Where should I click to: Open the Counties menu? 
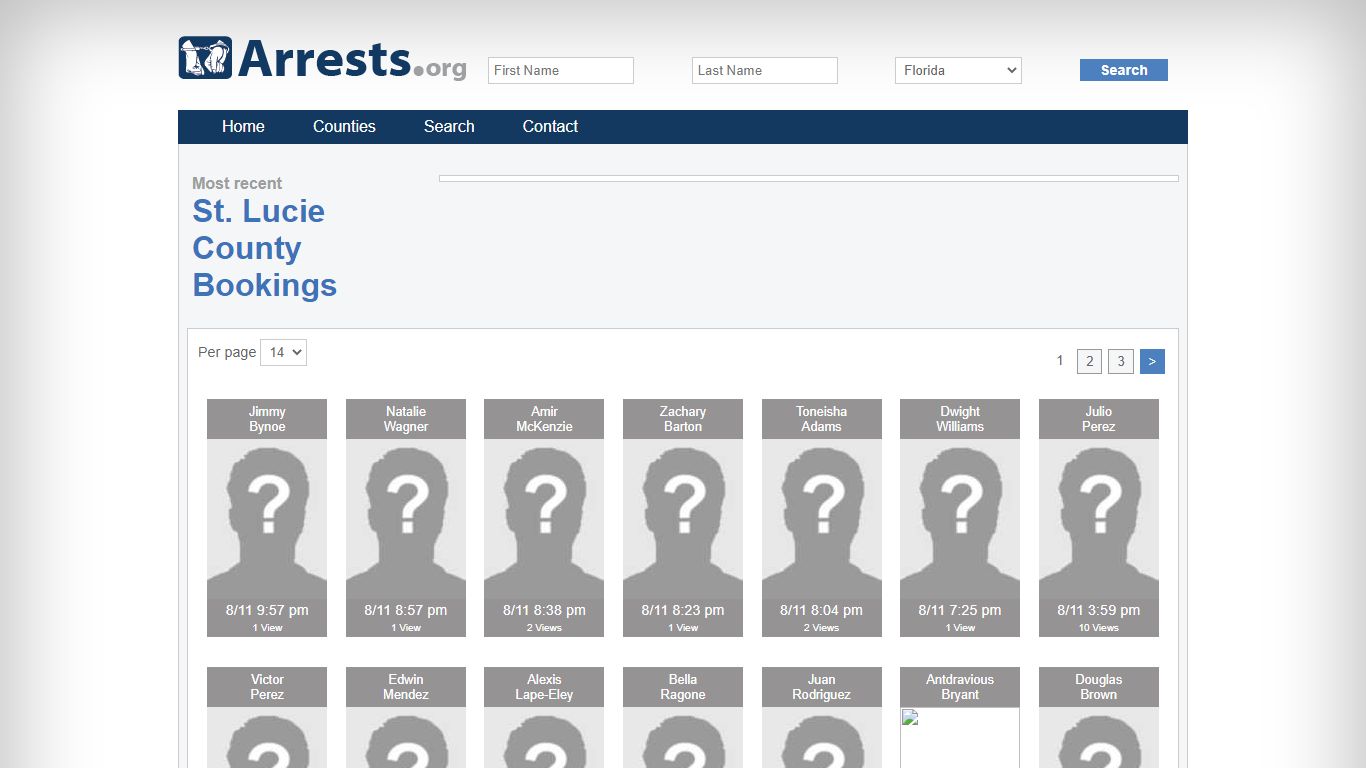coord(344,126)
